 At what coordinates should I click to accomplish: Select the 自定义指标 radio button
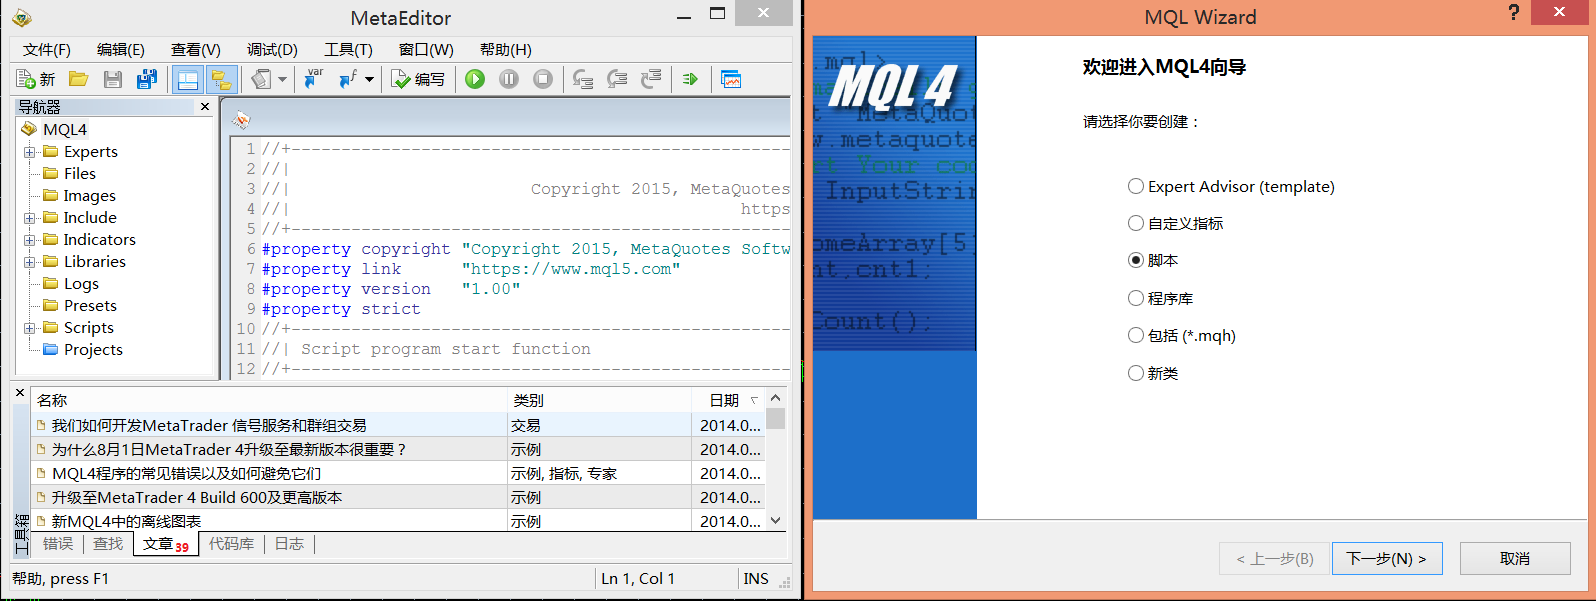1136,223
